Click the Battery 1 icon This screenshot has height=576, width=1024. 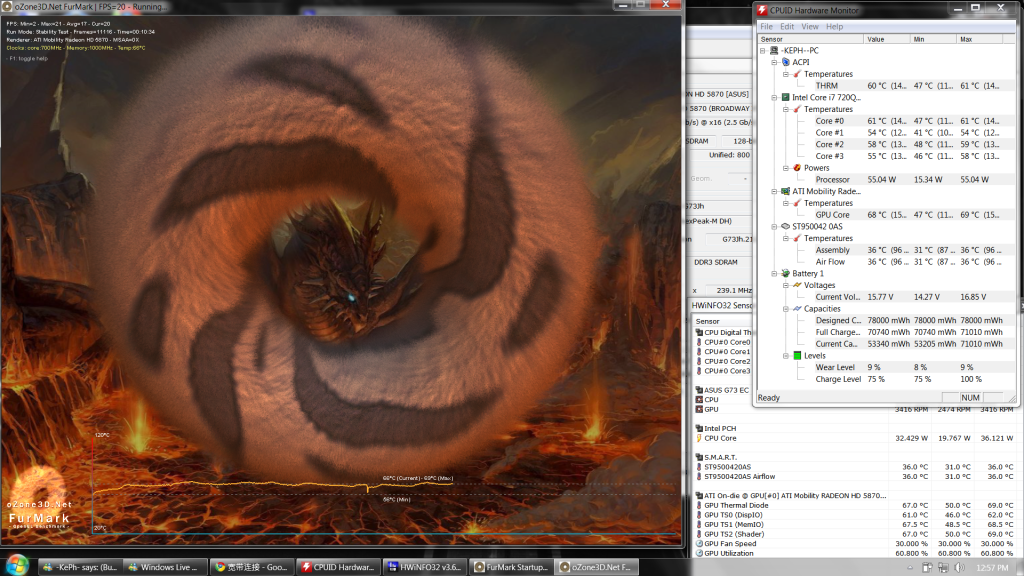tap(786, 274)
